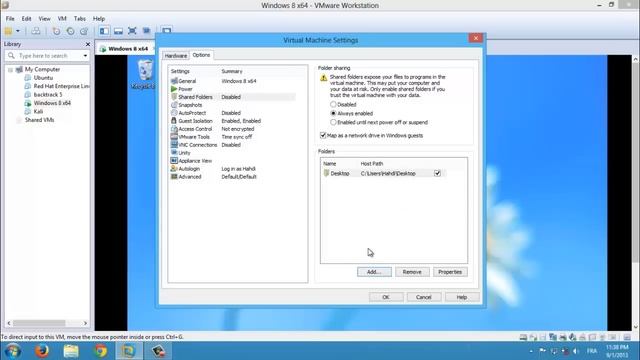Viewport: 640px width, 360px height.
Task: Select the Unity settings row icon
Action: pos(174,153)
